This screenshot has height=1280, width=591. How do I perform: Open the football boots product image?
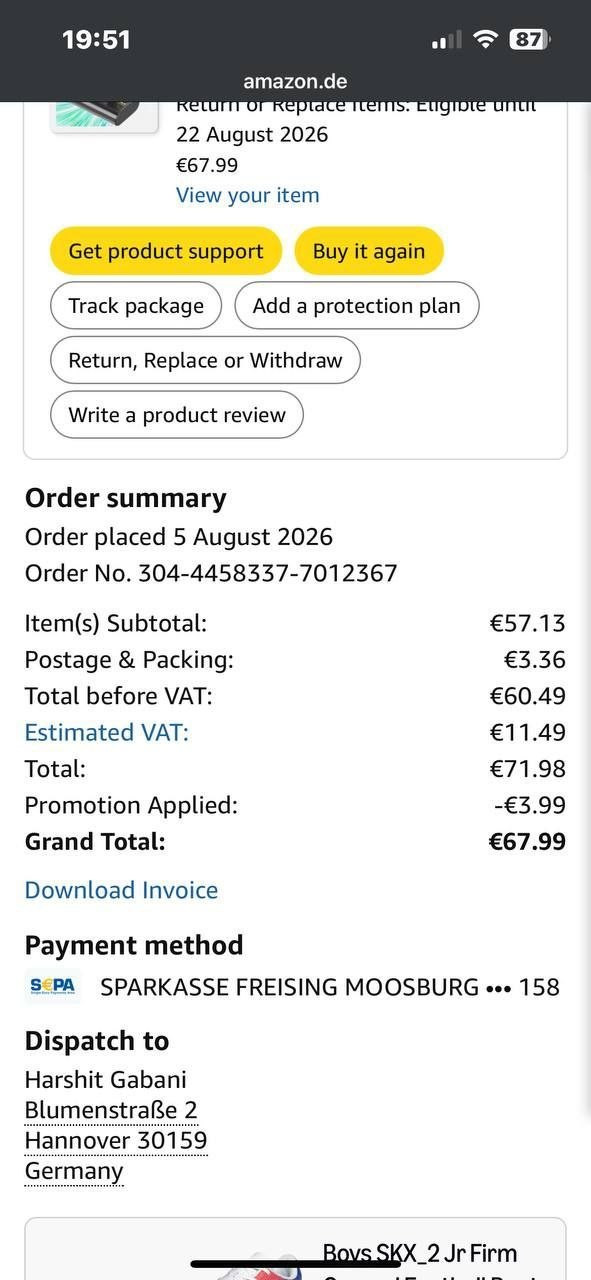[x=255, y=1263]
